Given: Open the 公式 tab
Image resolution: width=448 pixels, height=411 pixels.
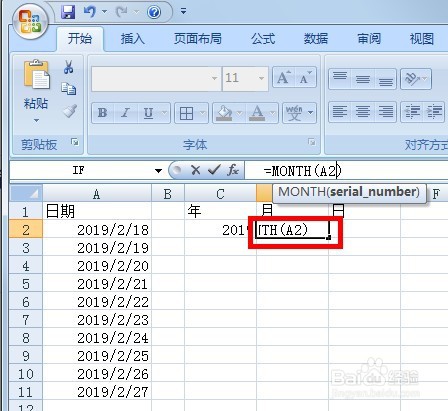Looking at the screenshot, I should click(263, 39).
